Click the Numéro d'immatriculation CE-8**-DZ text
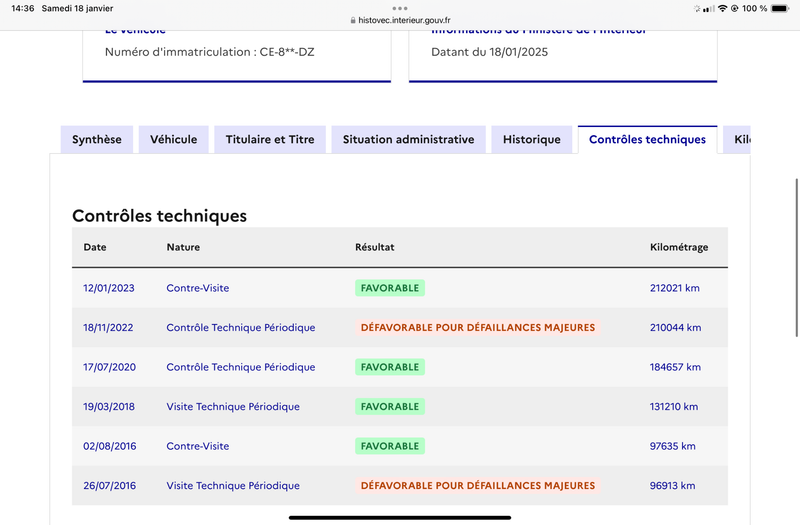 [210, 52]
